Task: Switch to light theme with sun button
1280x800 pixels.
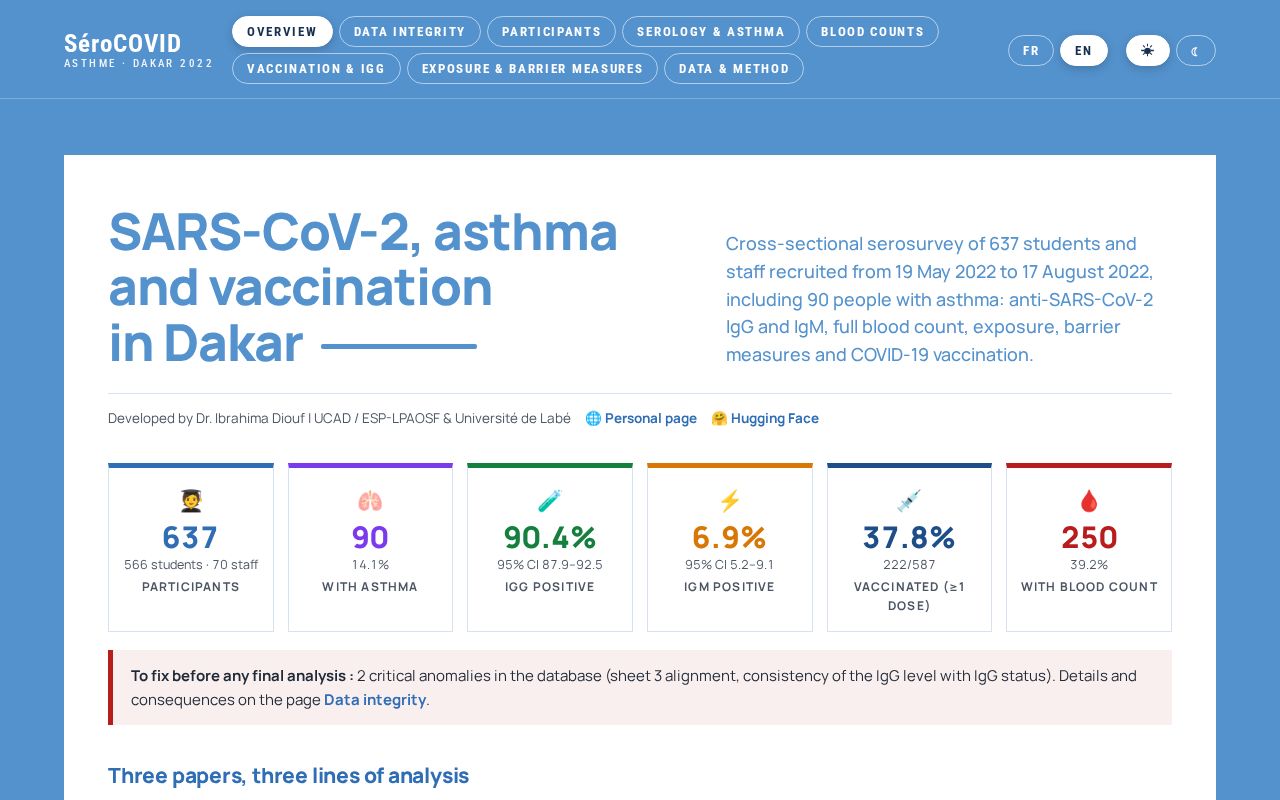Action: pos(1148,50)
